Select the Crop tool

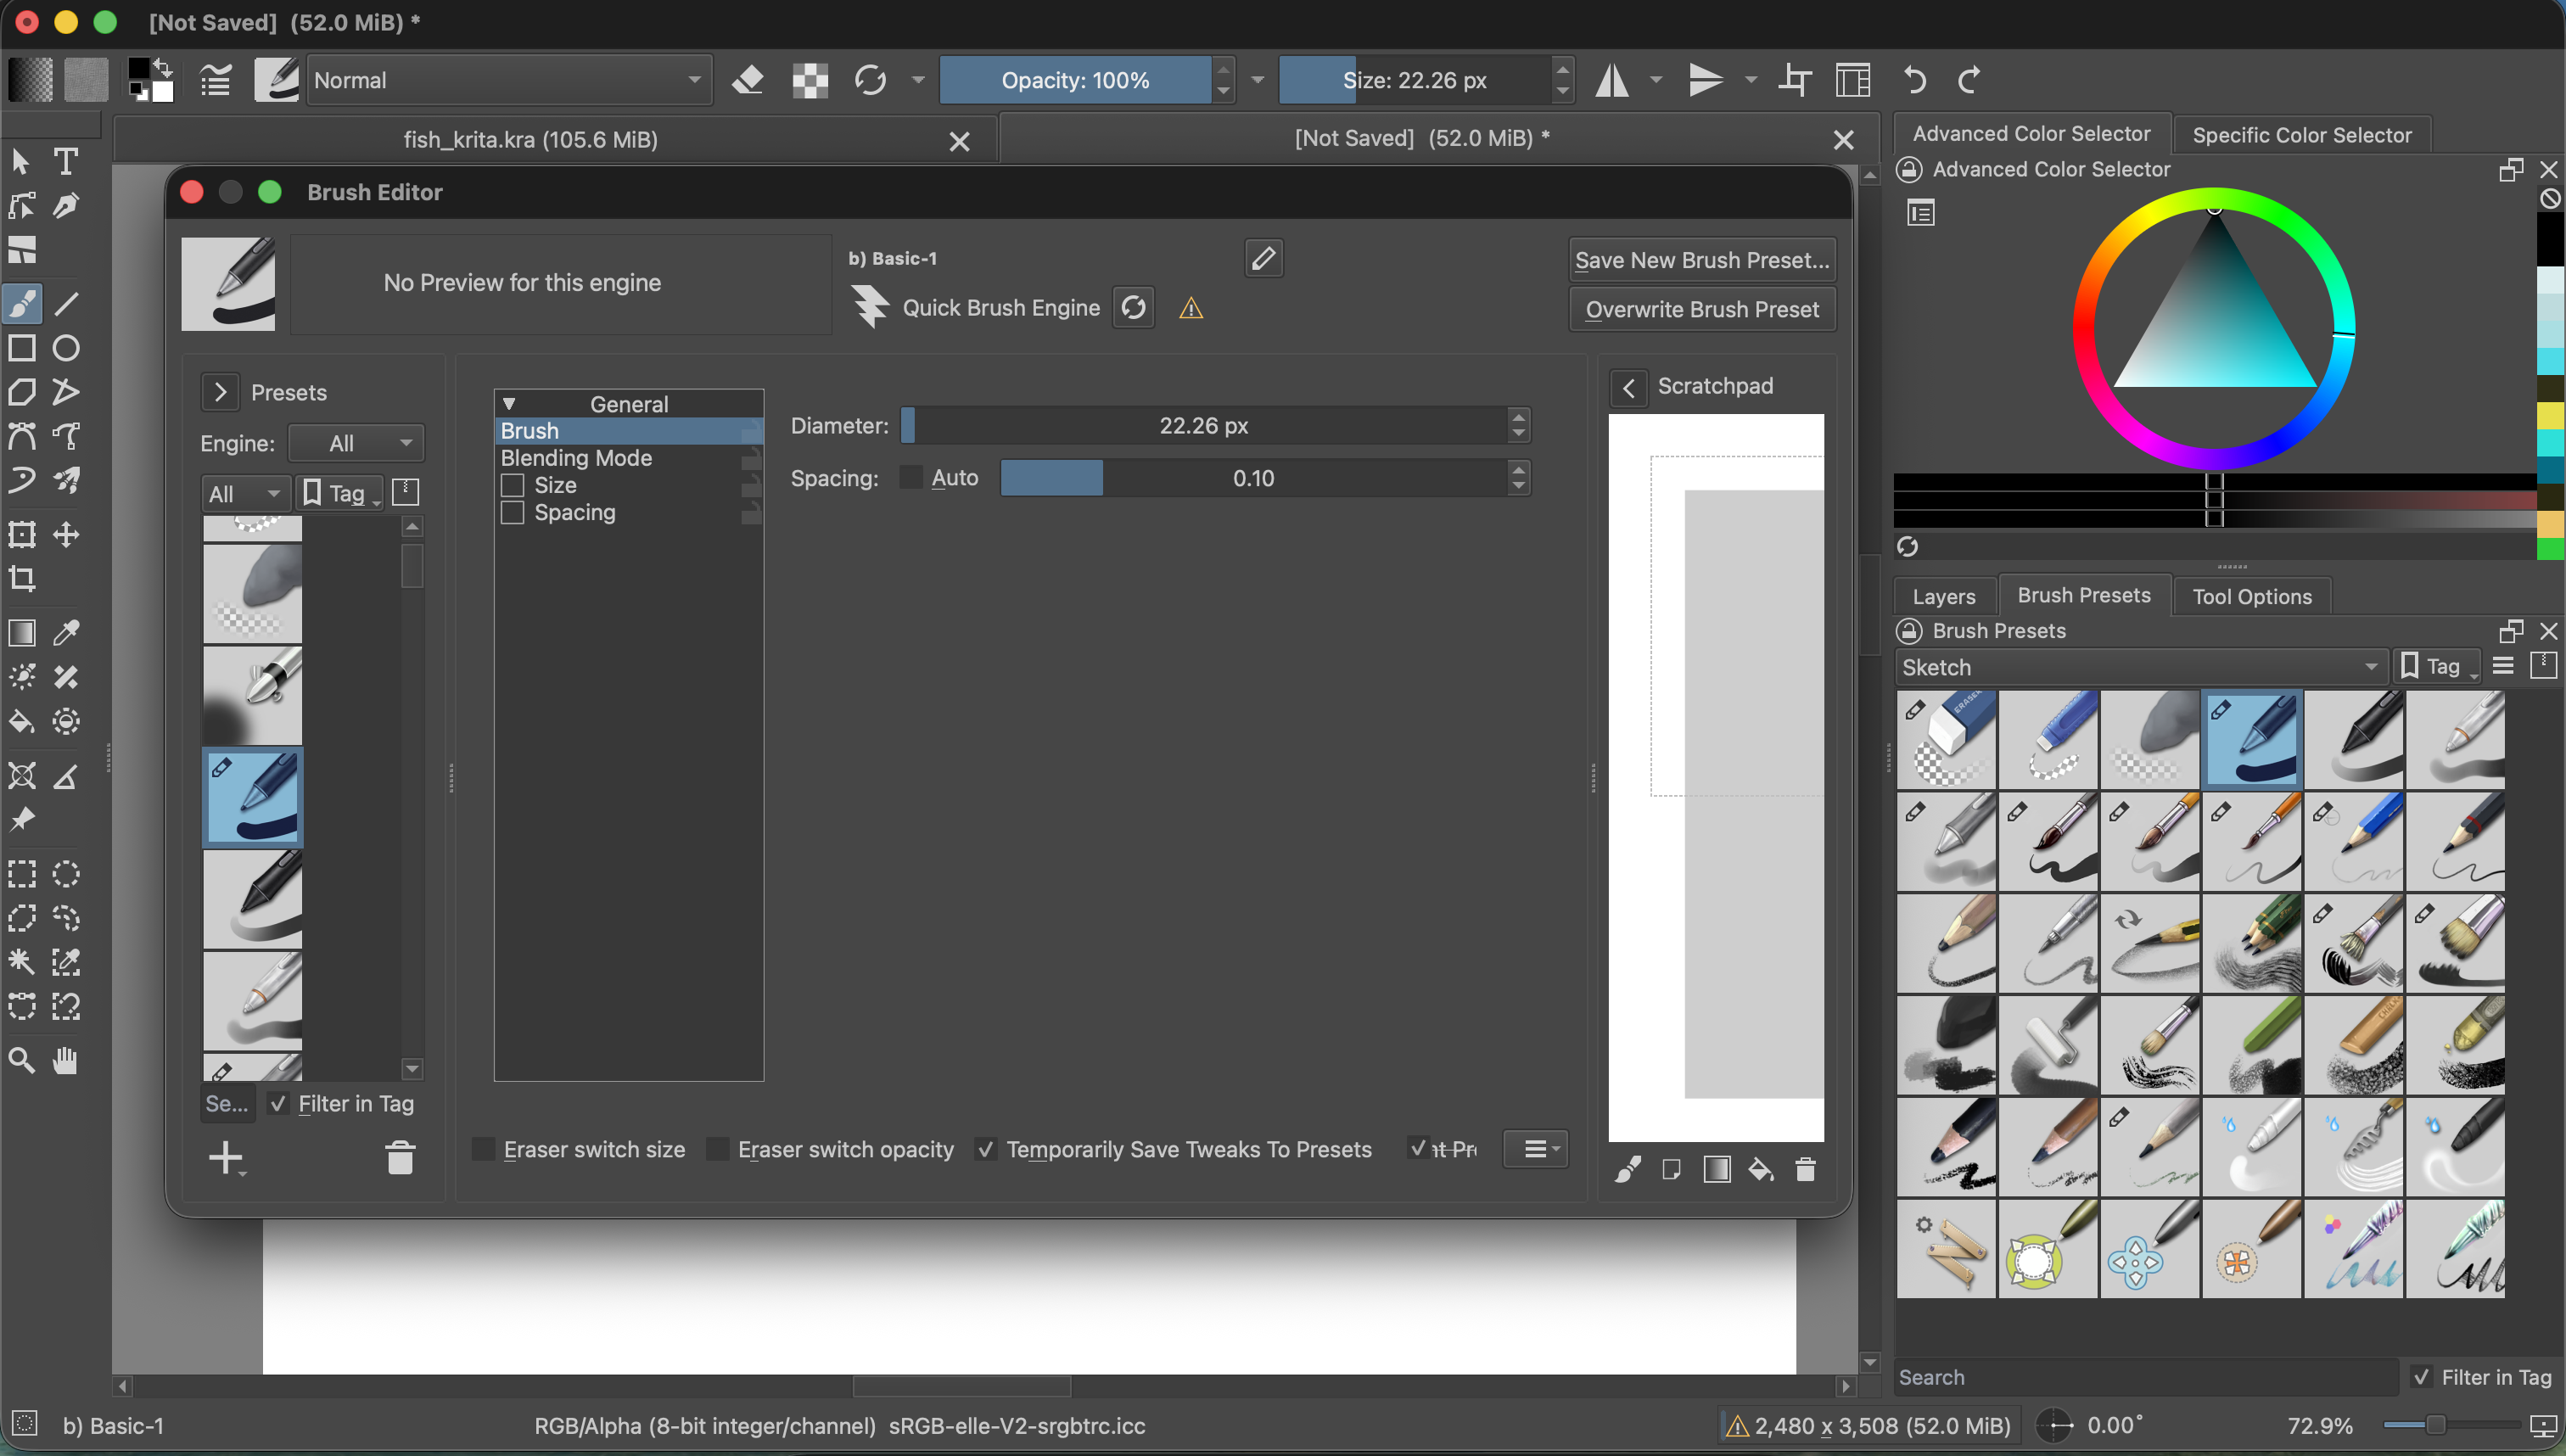pyautogui.click(x=22, y=578)
